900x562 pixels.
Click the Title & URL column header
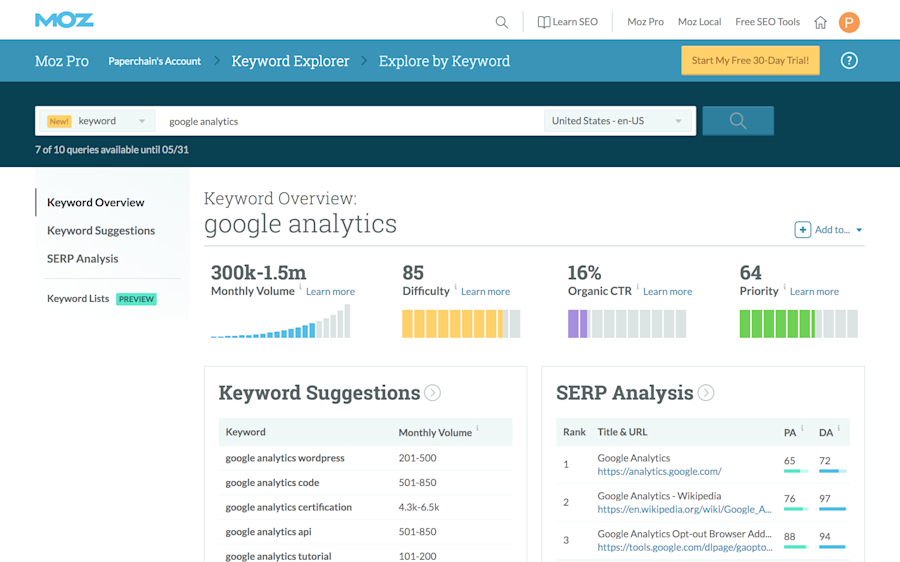pos(622,432)
